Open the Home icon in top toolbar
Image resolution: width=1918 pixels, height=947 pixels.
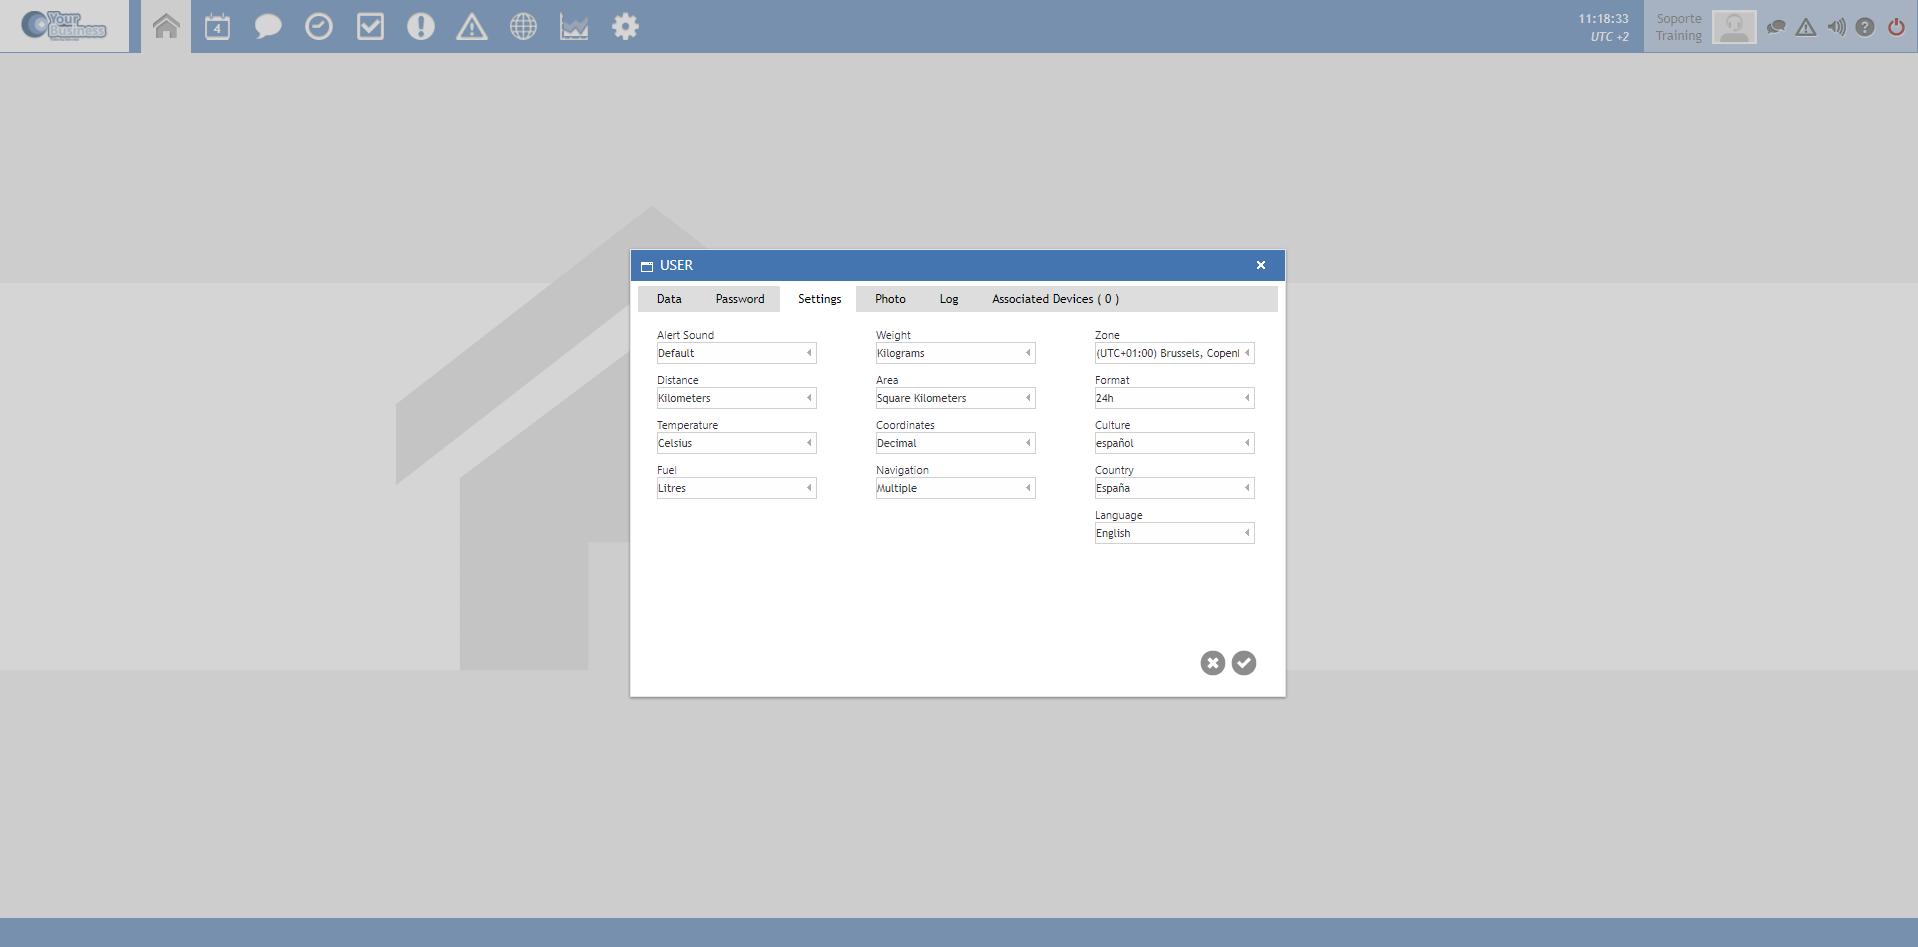pyautogui.click(x=166, y=27)
